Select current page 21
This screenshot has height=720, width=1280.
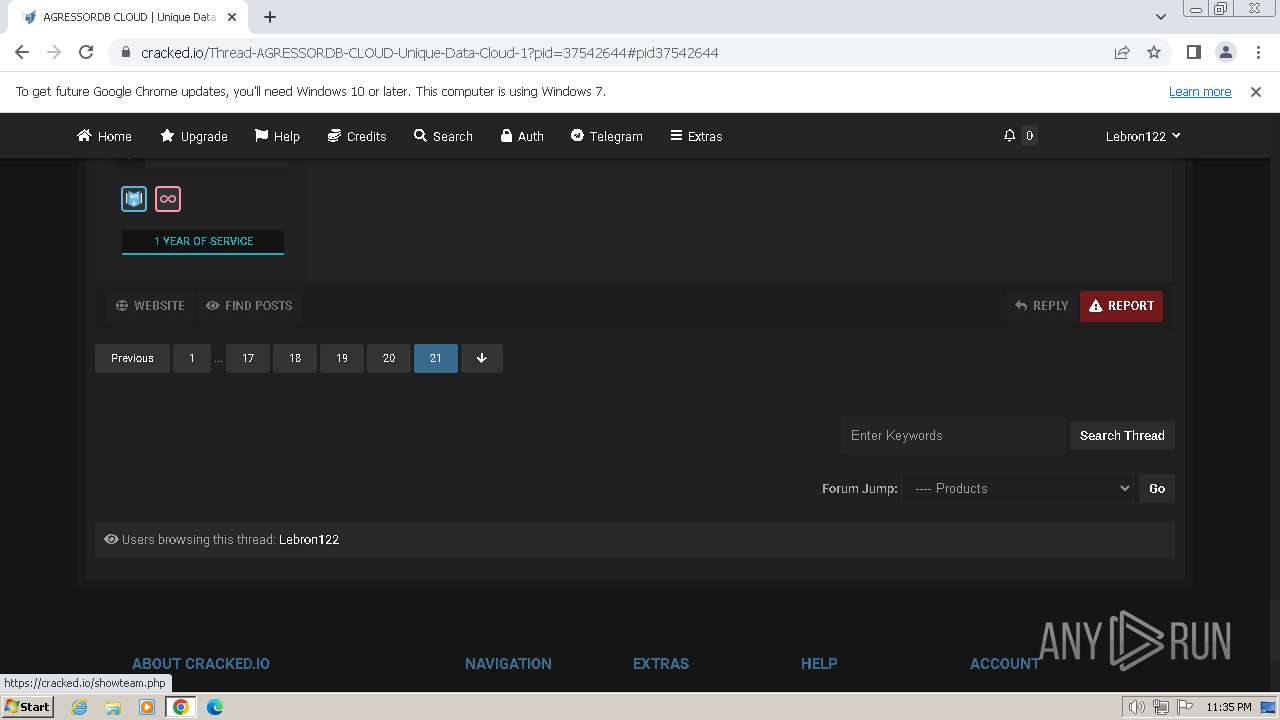436,358
